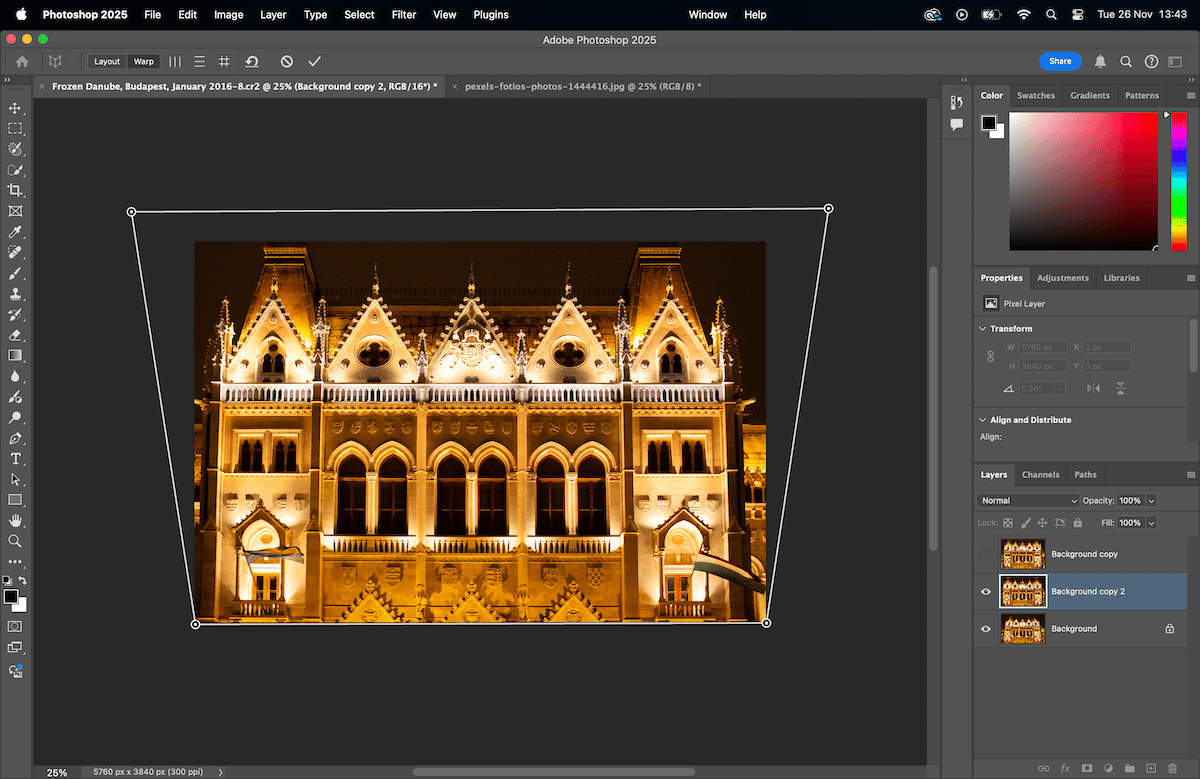Viewport: 1200px width, 779px height.
Task: Create a new layer
Action: pyautogui.click(x=1151, y=769)
